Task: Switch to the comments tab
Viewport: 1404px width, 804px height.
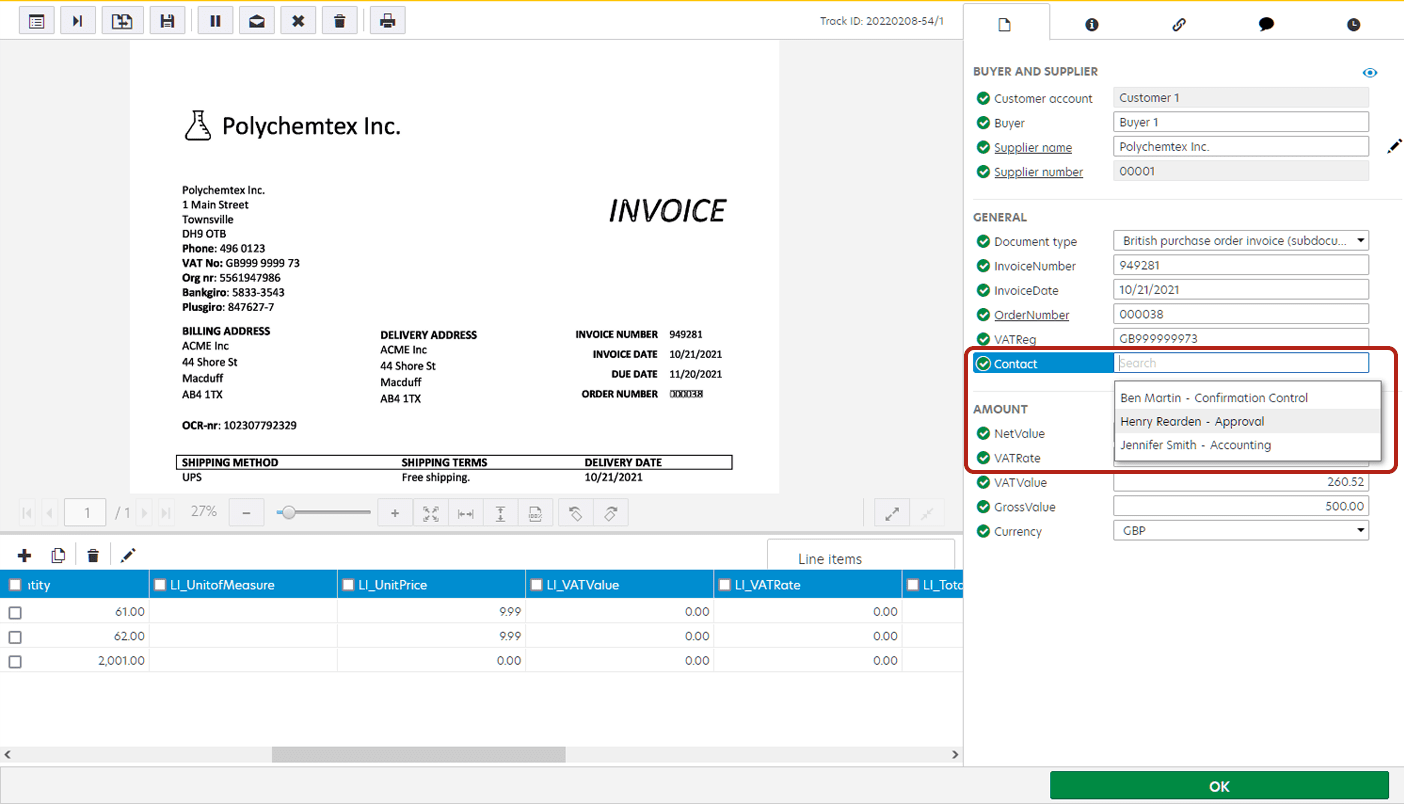Action: [1266, 24]
